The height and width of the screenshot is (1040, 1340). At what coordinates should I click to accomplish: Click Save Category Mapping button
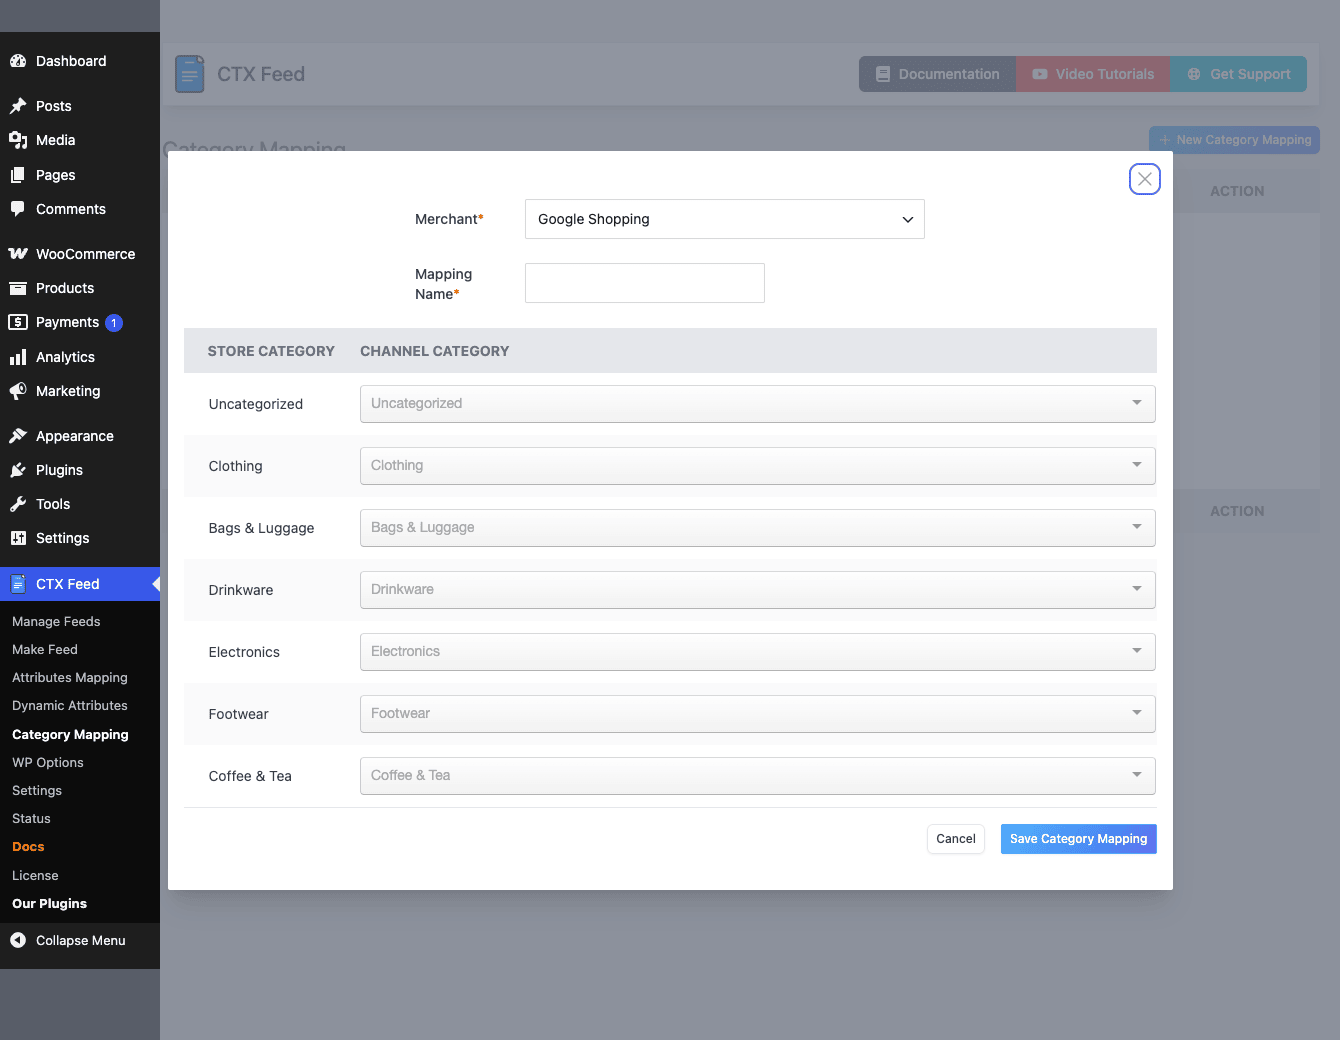[x=1079, y=839]
